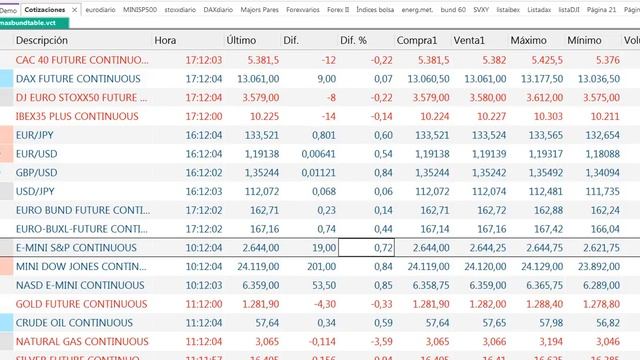
Task: Click Bund Último value 162,71
Action: point(264,210)
